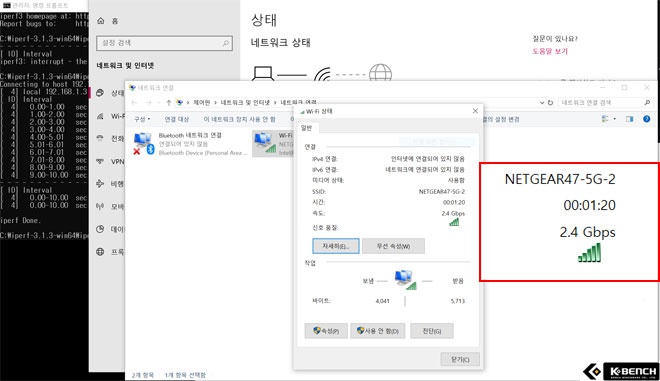Toggle preview pane icon in explorer toolbar
The width and height of the screenshot is (660, 381).
pyautogui.click(x=629, y=119)
